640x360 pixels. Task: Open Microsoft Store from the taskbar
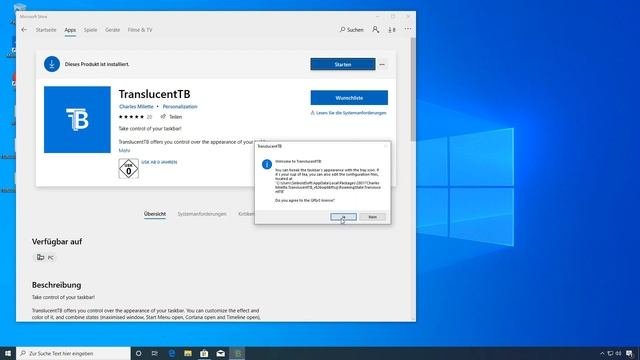204,353
